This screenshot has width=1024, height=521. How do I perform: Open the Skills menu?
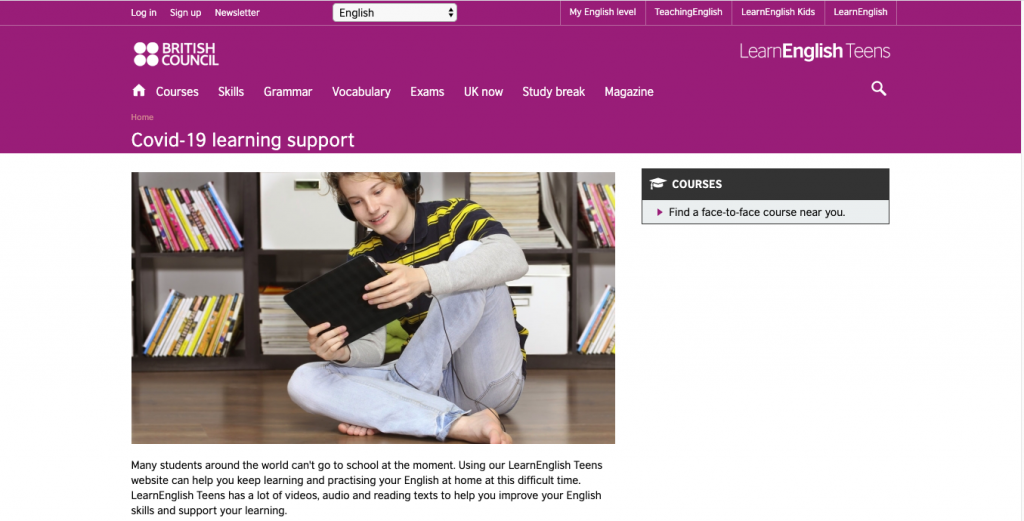pyautogui.click(x=231, y=92)
